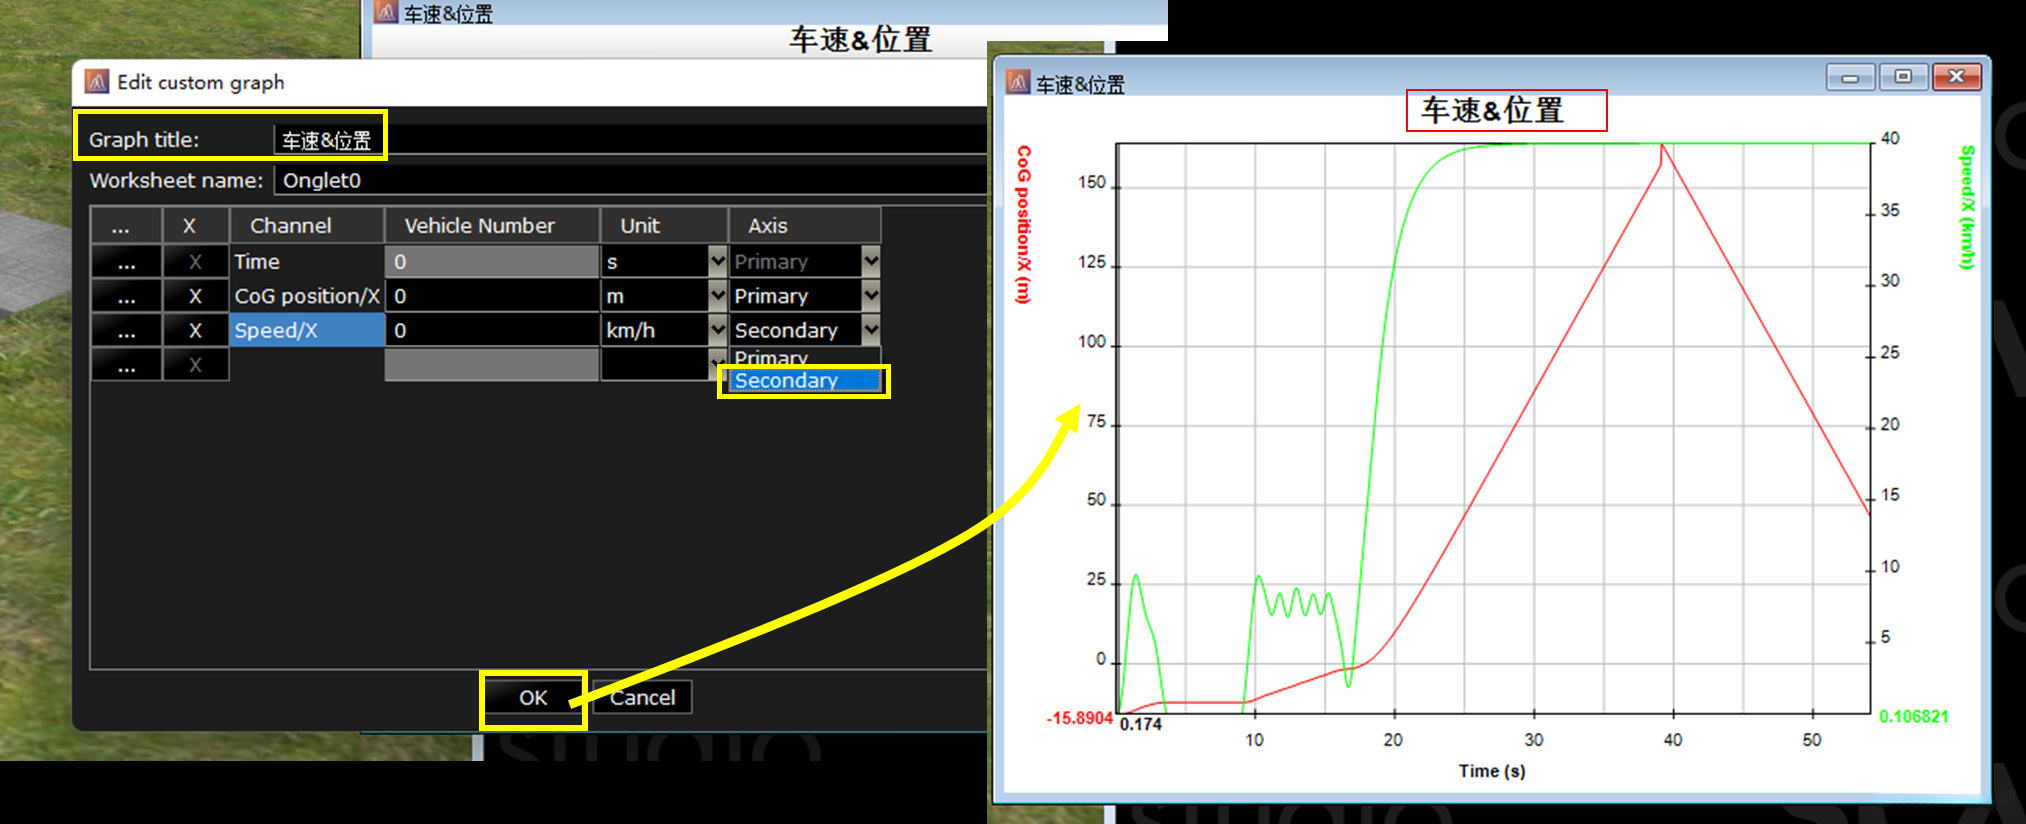Click the red minimum value -15.8904
Viewport: 2026px width, 824px height.
pos(1079,718)
